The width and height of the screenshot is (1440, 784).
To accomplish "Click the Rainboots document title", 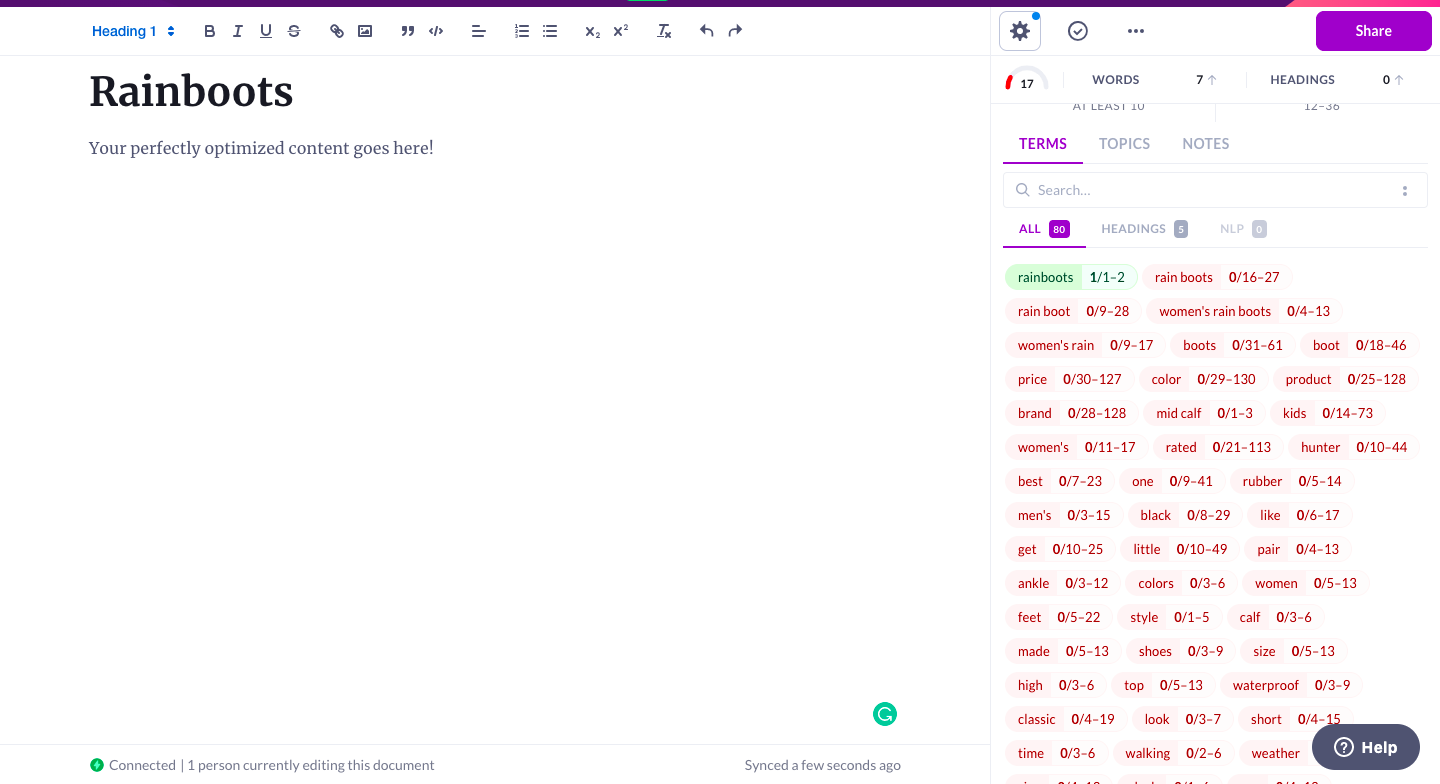I will click(x=191, y=91).
